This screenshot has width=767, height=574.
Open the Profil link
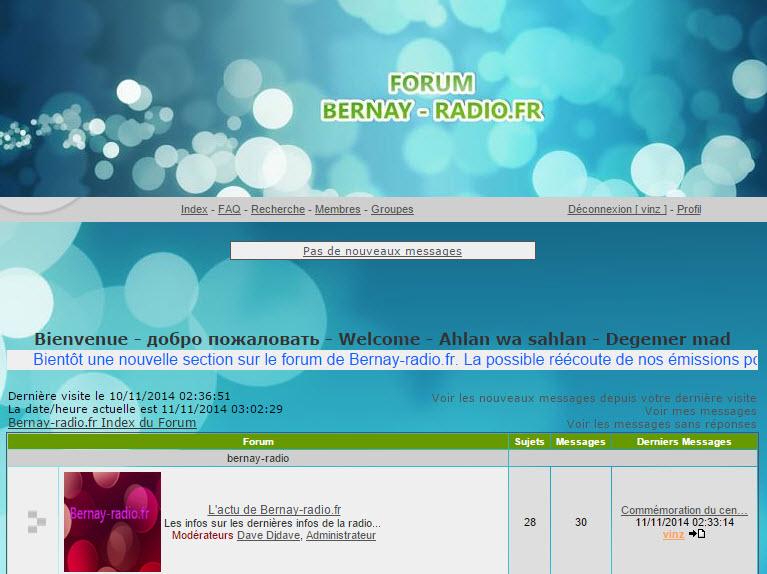pos(689,209)
